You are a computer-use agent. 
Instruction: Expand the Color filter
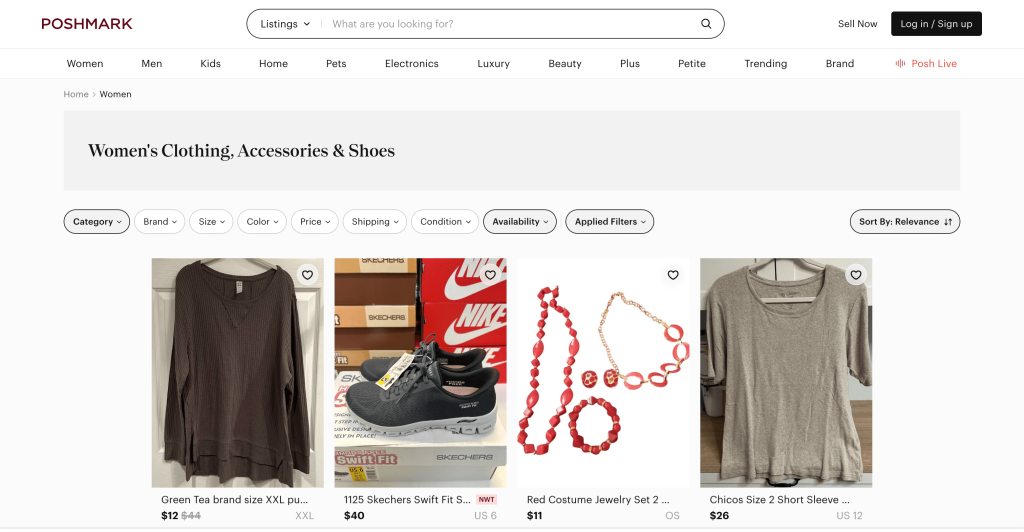point(262,221)
